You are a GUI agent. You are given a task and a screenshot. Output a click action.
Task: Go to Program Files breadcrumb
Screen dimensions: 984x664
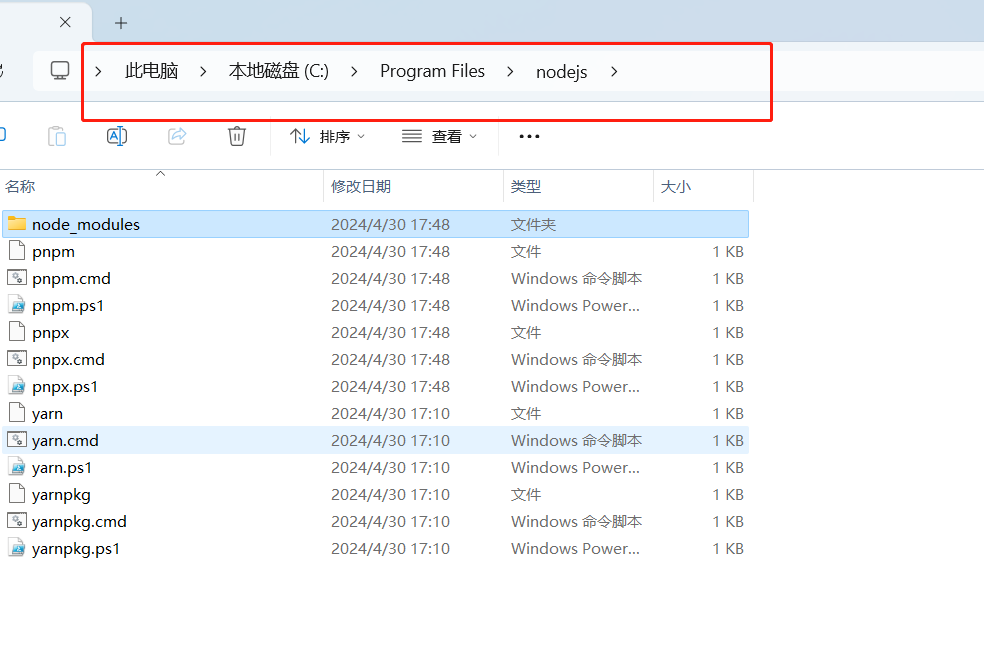point(432,71)
